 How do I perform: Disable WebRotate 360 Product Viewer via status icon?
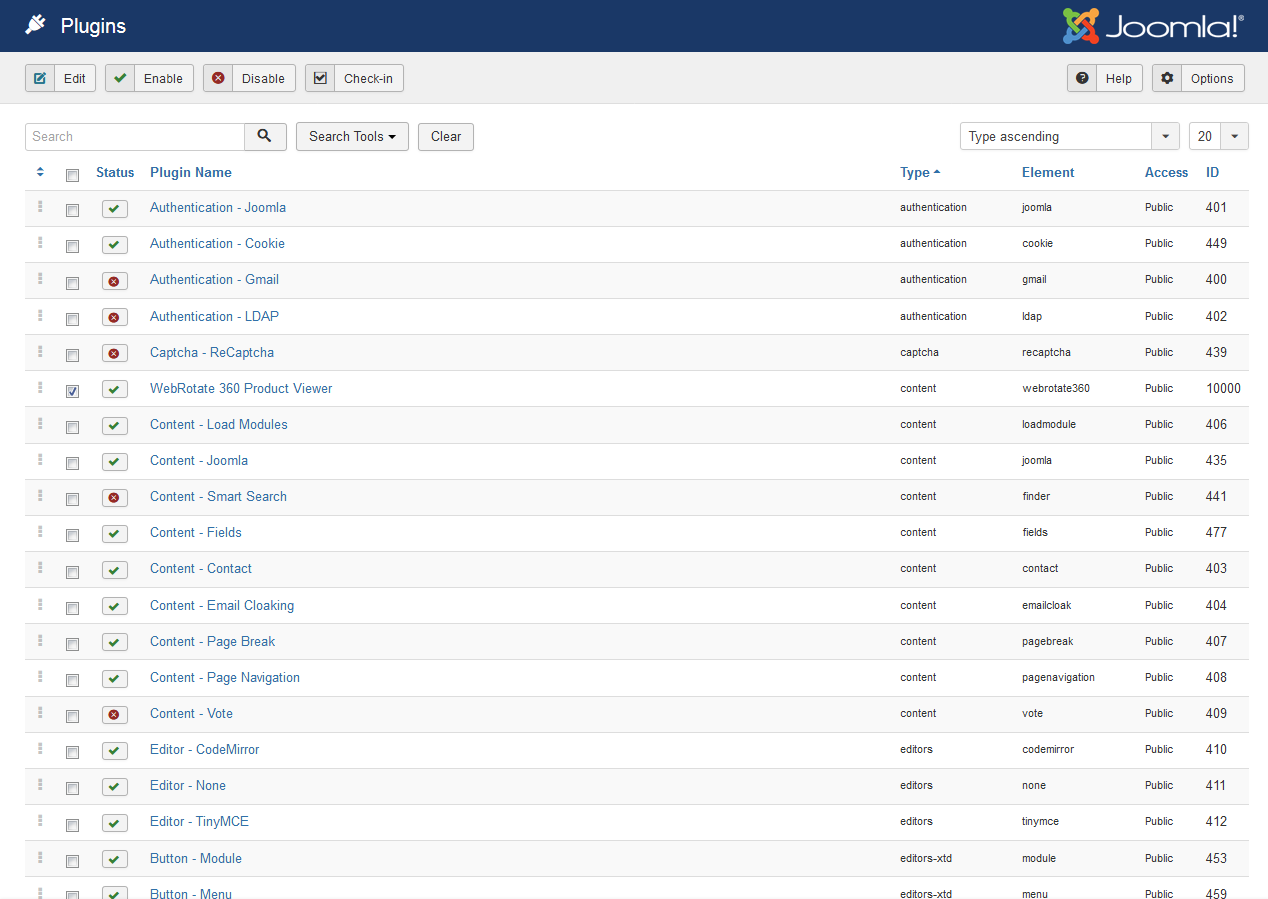[115, 389]
